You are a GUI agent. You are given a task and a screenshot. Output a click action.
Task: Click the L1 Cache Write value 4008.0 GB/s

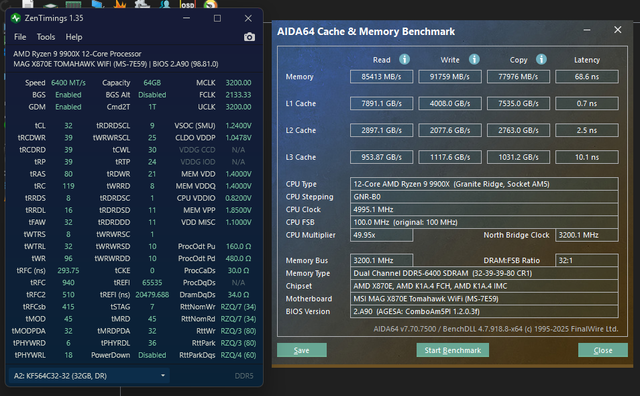(x=450, y=104)
